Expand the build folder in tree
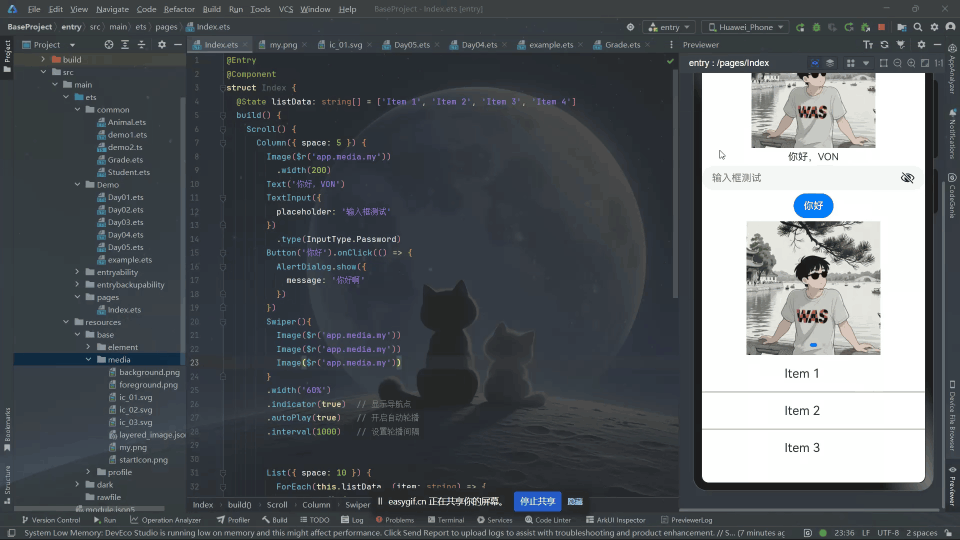The image size is (960, 540). [43, 59]
